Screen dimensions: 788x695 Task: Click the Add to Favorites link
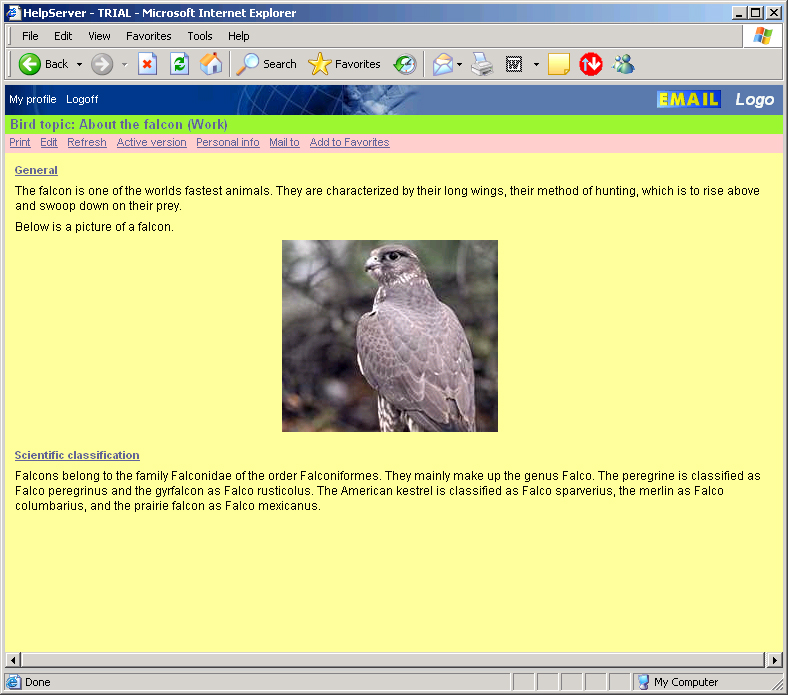(350, 142)
